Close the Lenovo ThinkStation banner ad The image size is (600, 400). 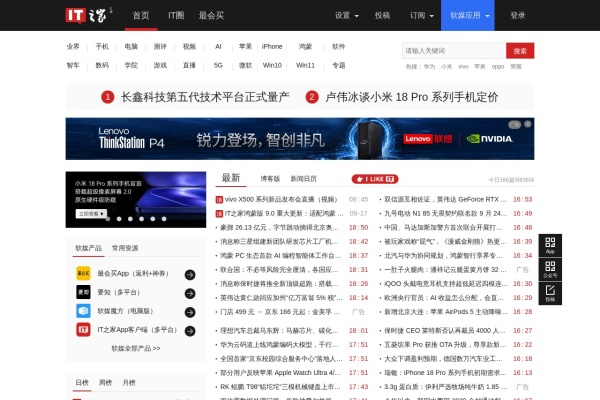pyautogui.click(x=528, y=124)
